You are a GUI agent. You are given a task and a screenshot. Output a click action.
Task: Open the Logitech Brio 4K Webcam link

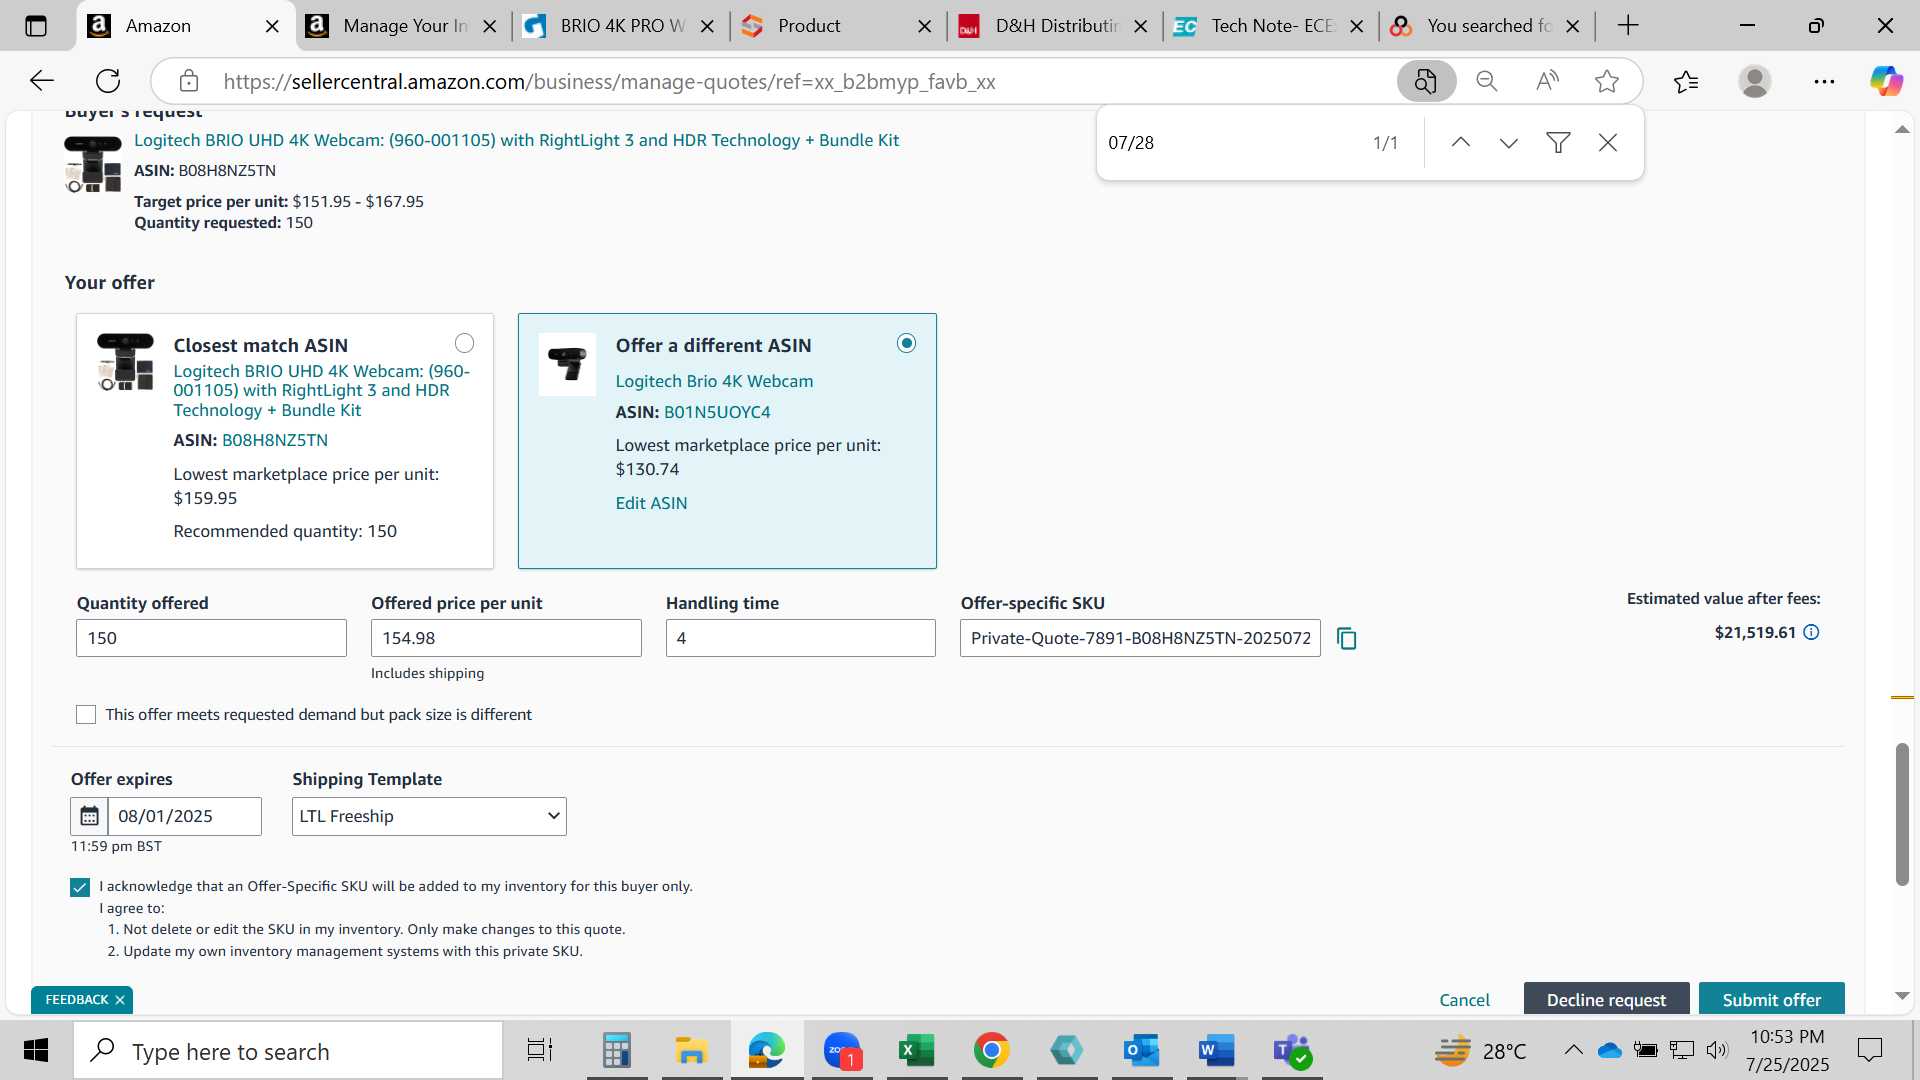714,381
